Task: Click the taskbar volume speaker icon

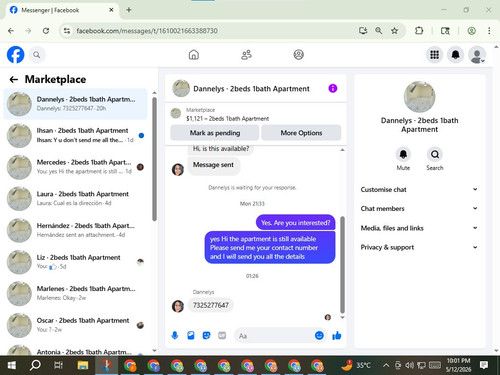Action: 409,365
